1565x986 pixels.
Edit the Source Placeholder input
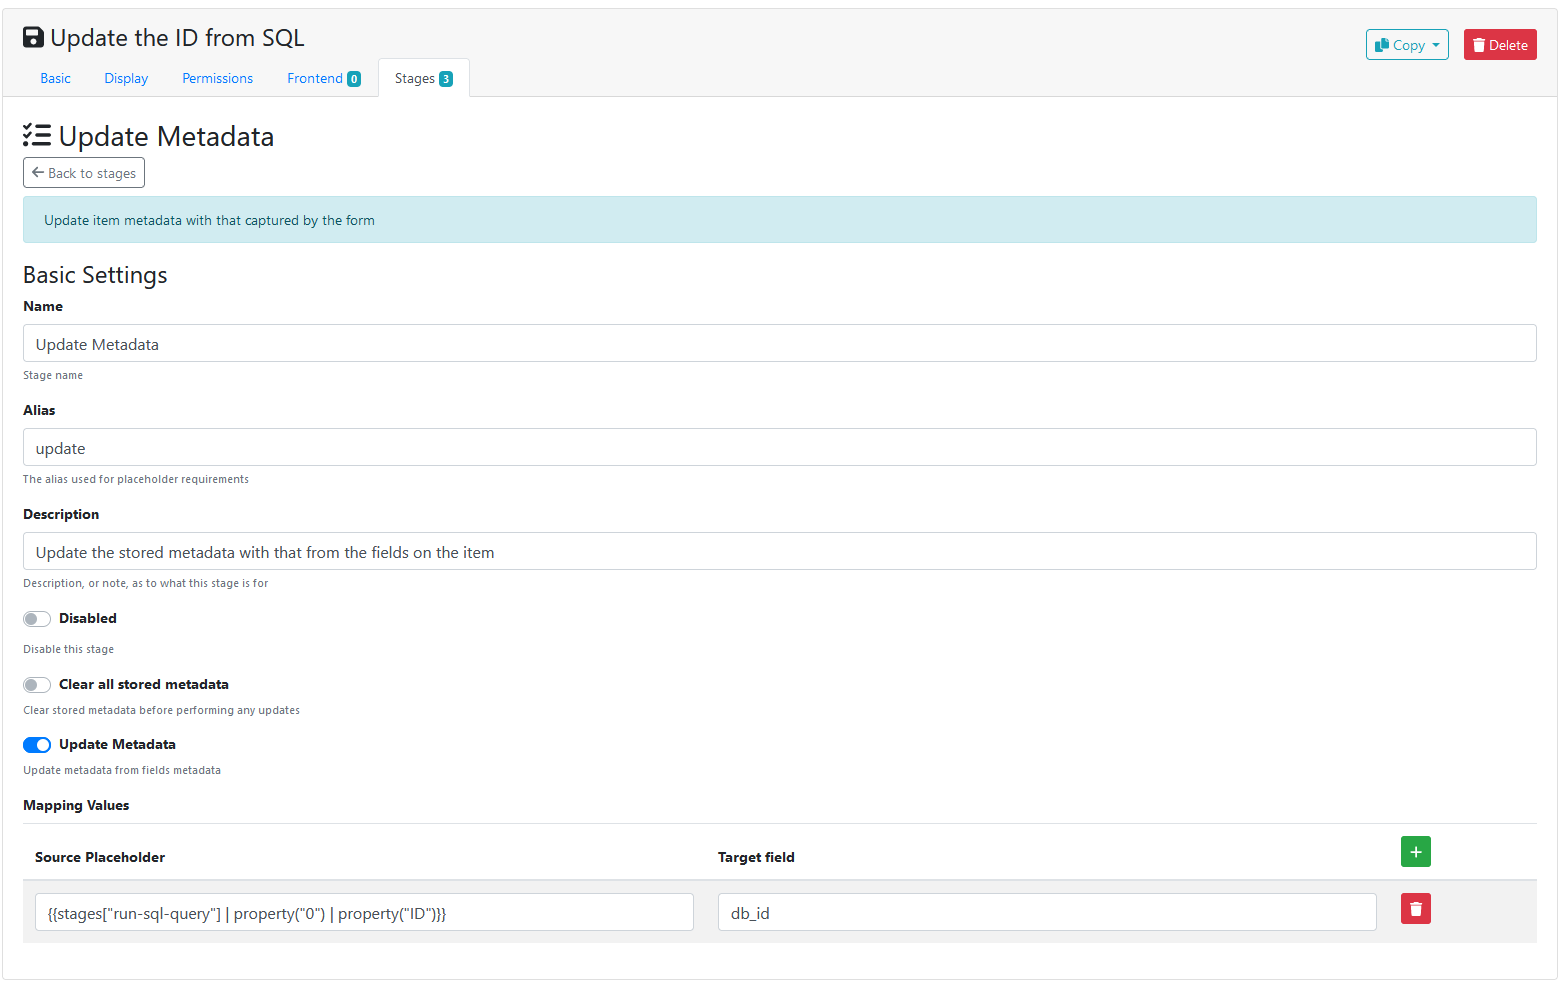point(364,913)
